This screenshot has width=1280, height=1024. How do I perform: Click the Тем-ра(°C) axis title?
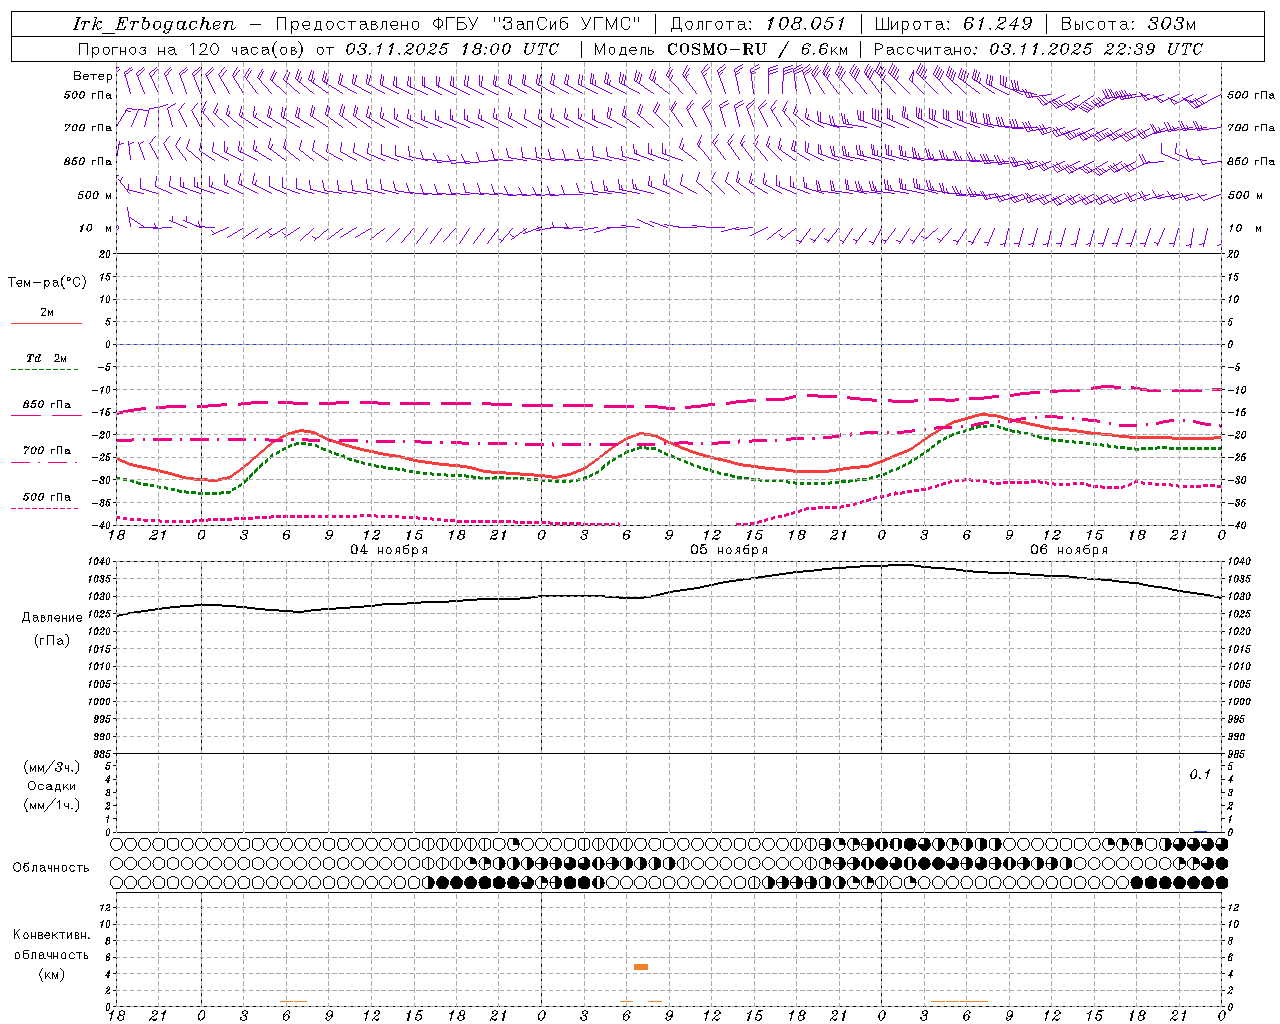pos(47,282)
